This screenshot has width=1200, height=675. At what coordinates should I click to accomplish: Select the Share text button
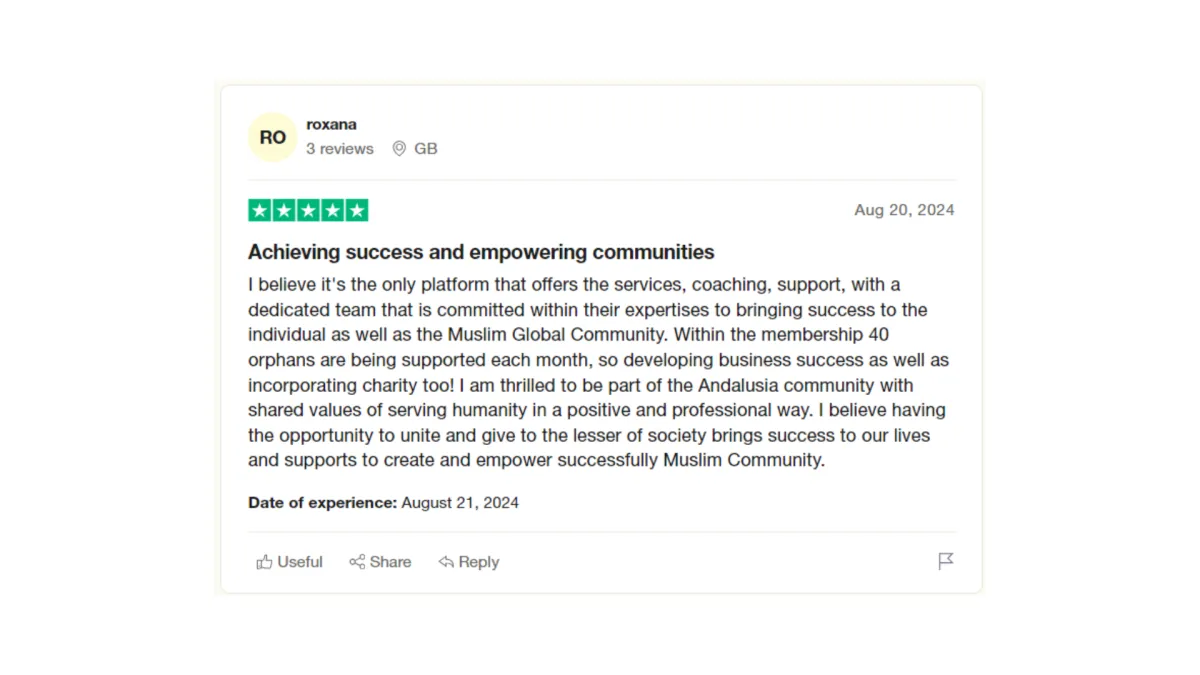click(x=390, y=562)
